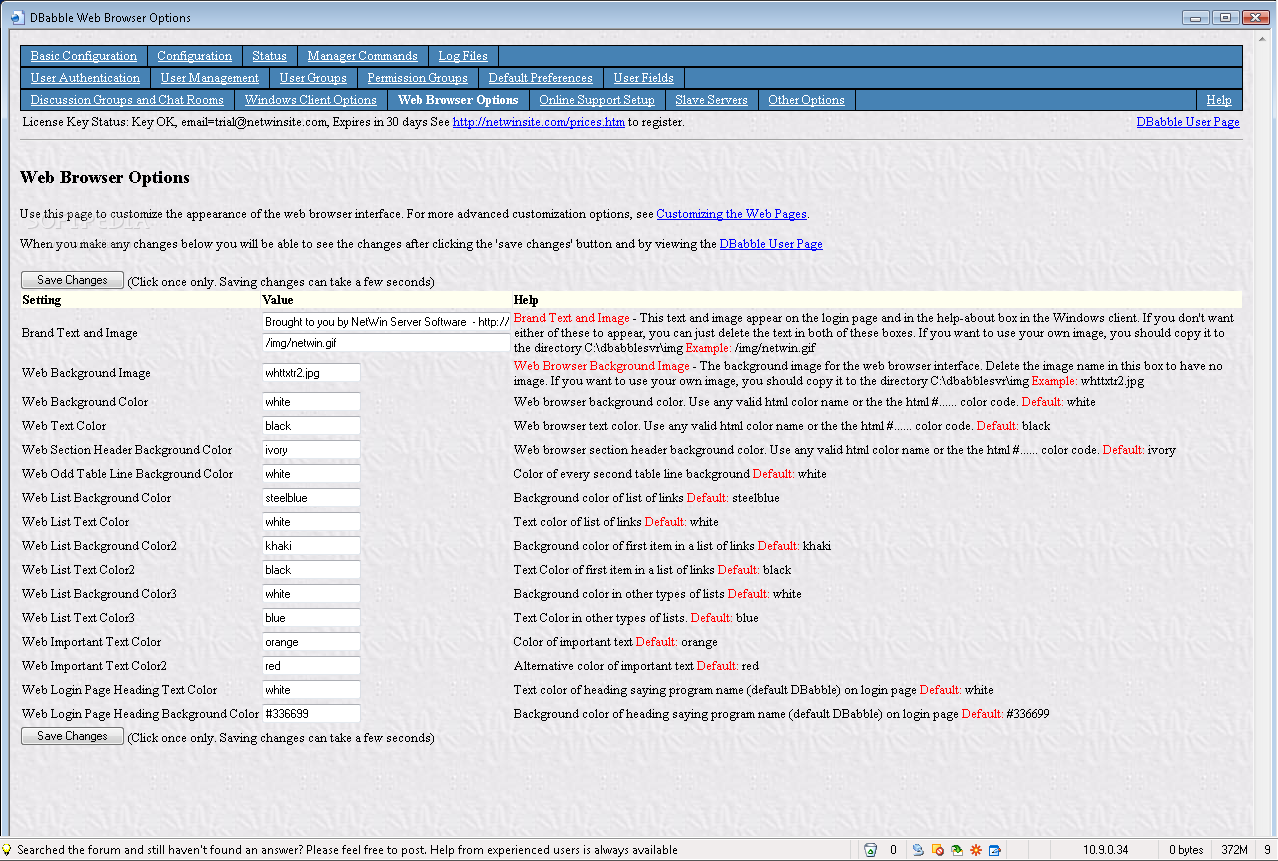Click the blocked content icon in status bar
The image size is (1278, 861).
[x=937, y=850]
